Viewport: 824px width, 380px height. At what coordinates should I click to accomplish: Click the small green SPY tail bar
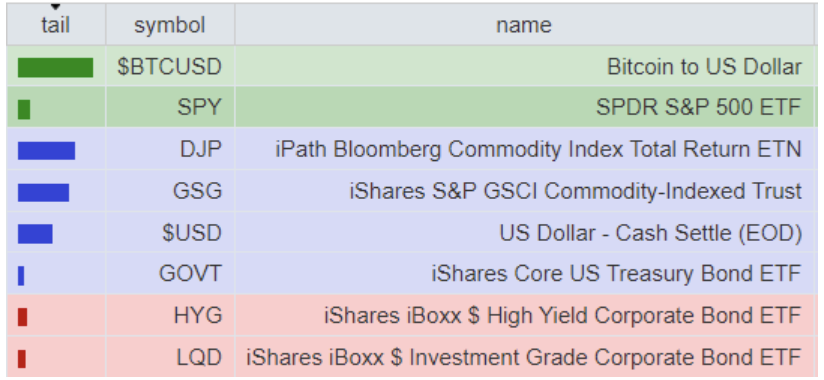click(24, 109)
